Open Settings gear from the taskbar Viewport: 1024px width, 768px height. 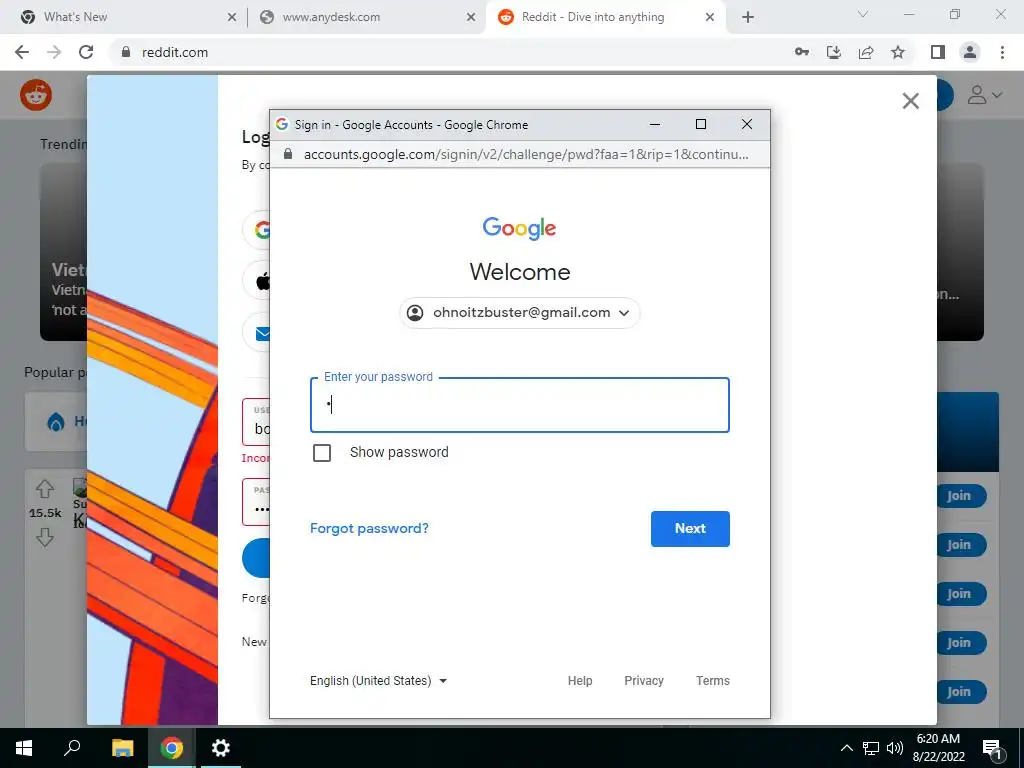(x=221, y=748)
